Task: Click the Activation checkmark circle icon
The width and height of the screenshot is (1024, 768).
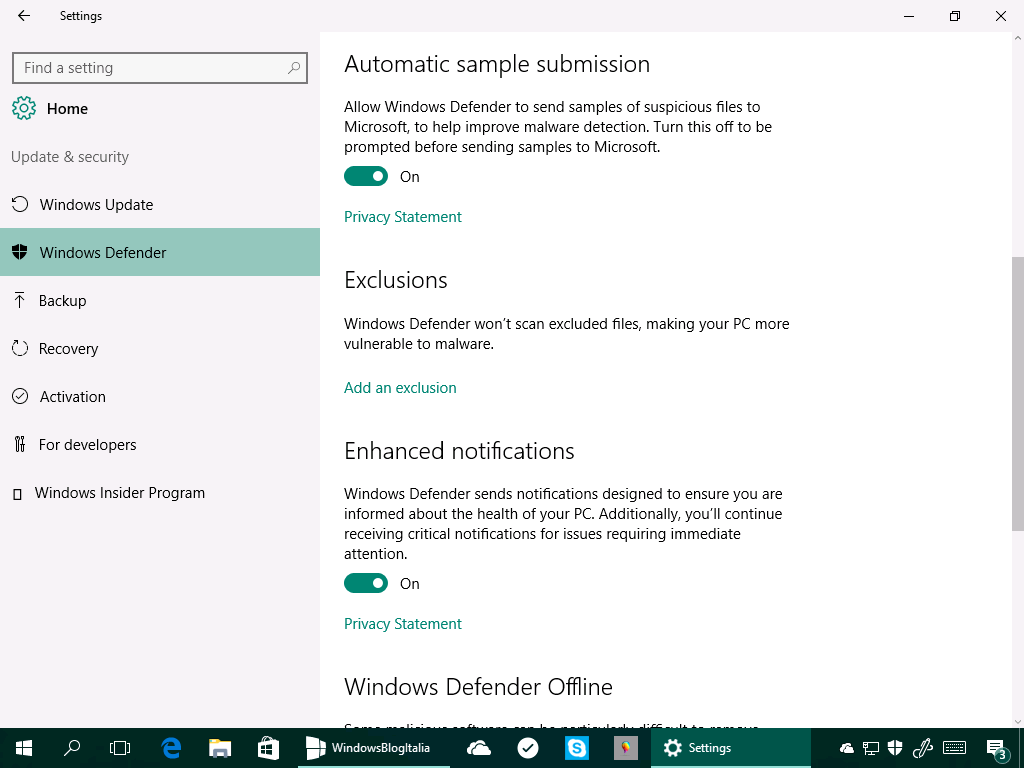Action: tap(20, 396)
